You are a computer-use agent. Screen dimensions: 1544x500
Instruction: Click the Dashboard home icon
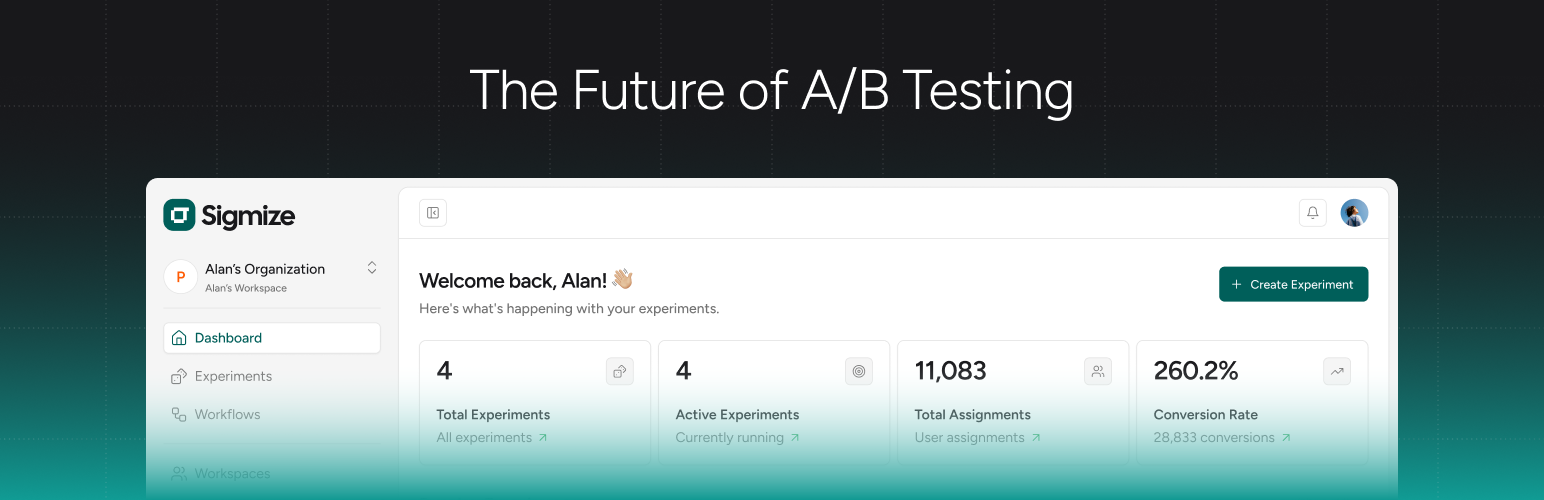(179, 338)
